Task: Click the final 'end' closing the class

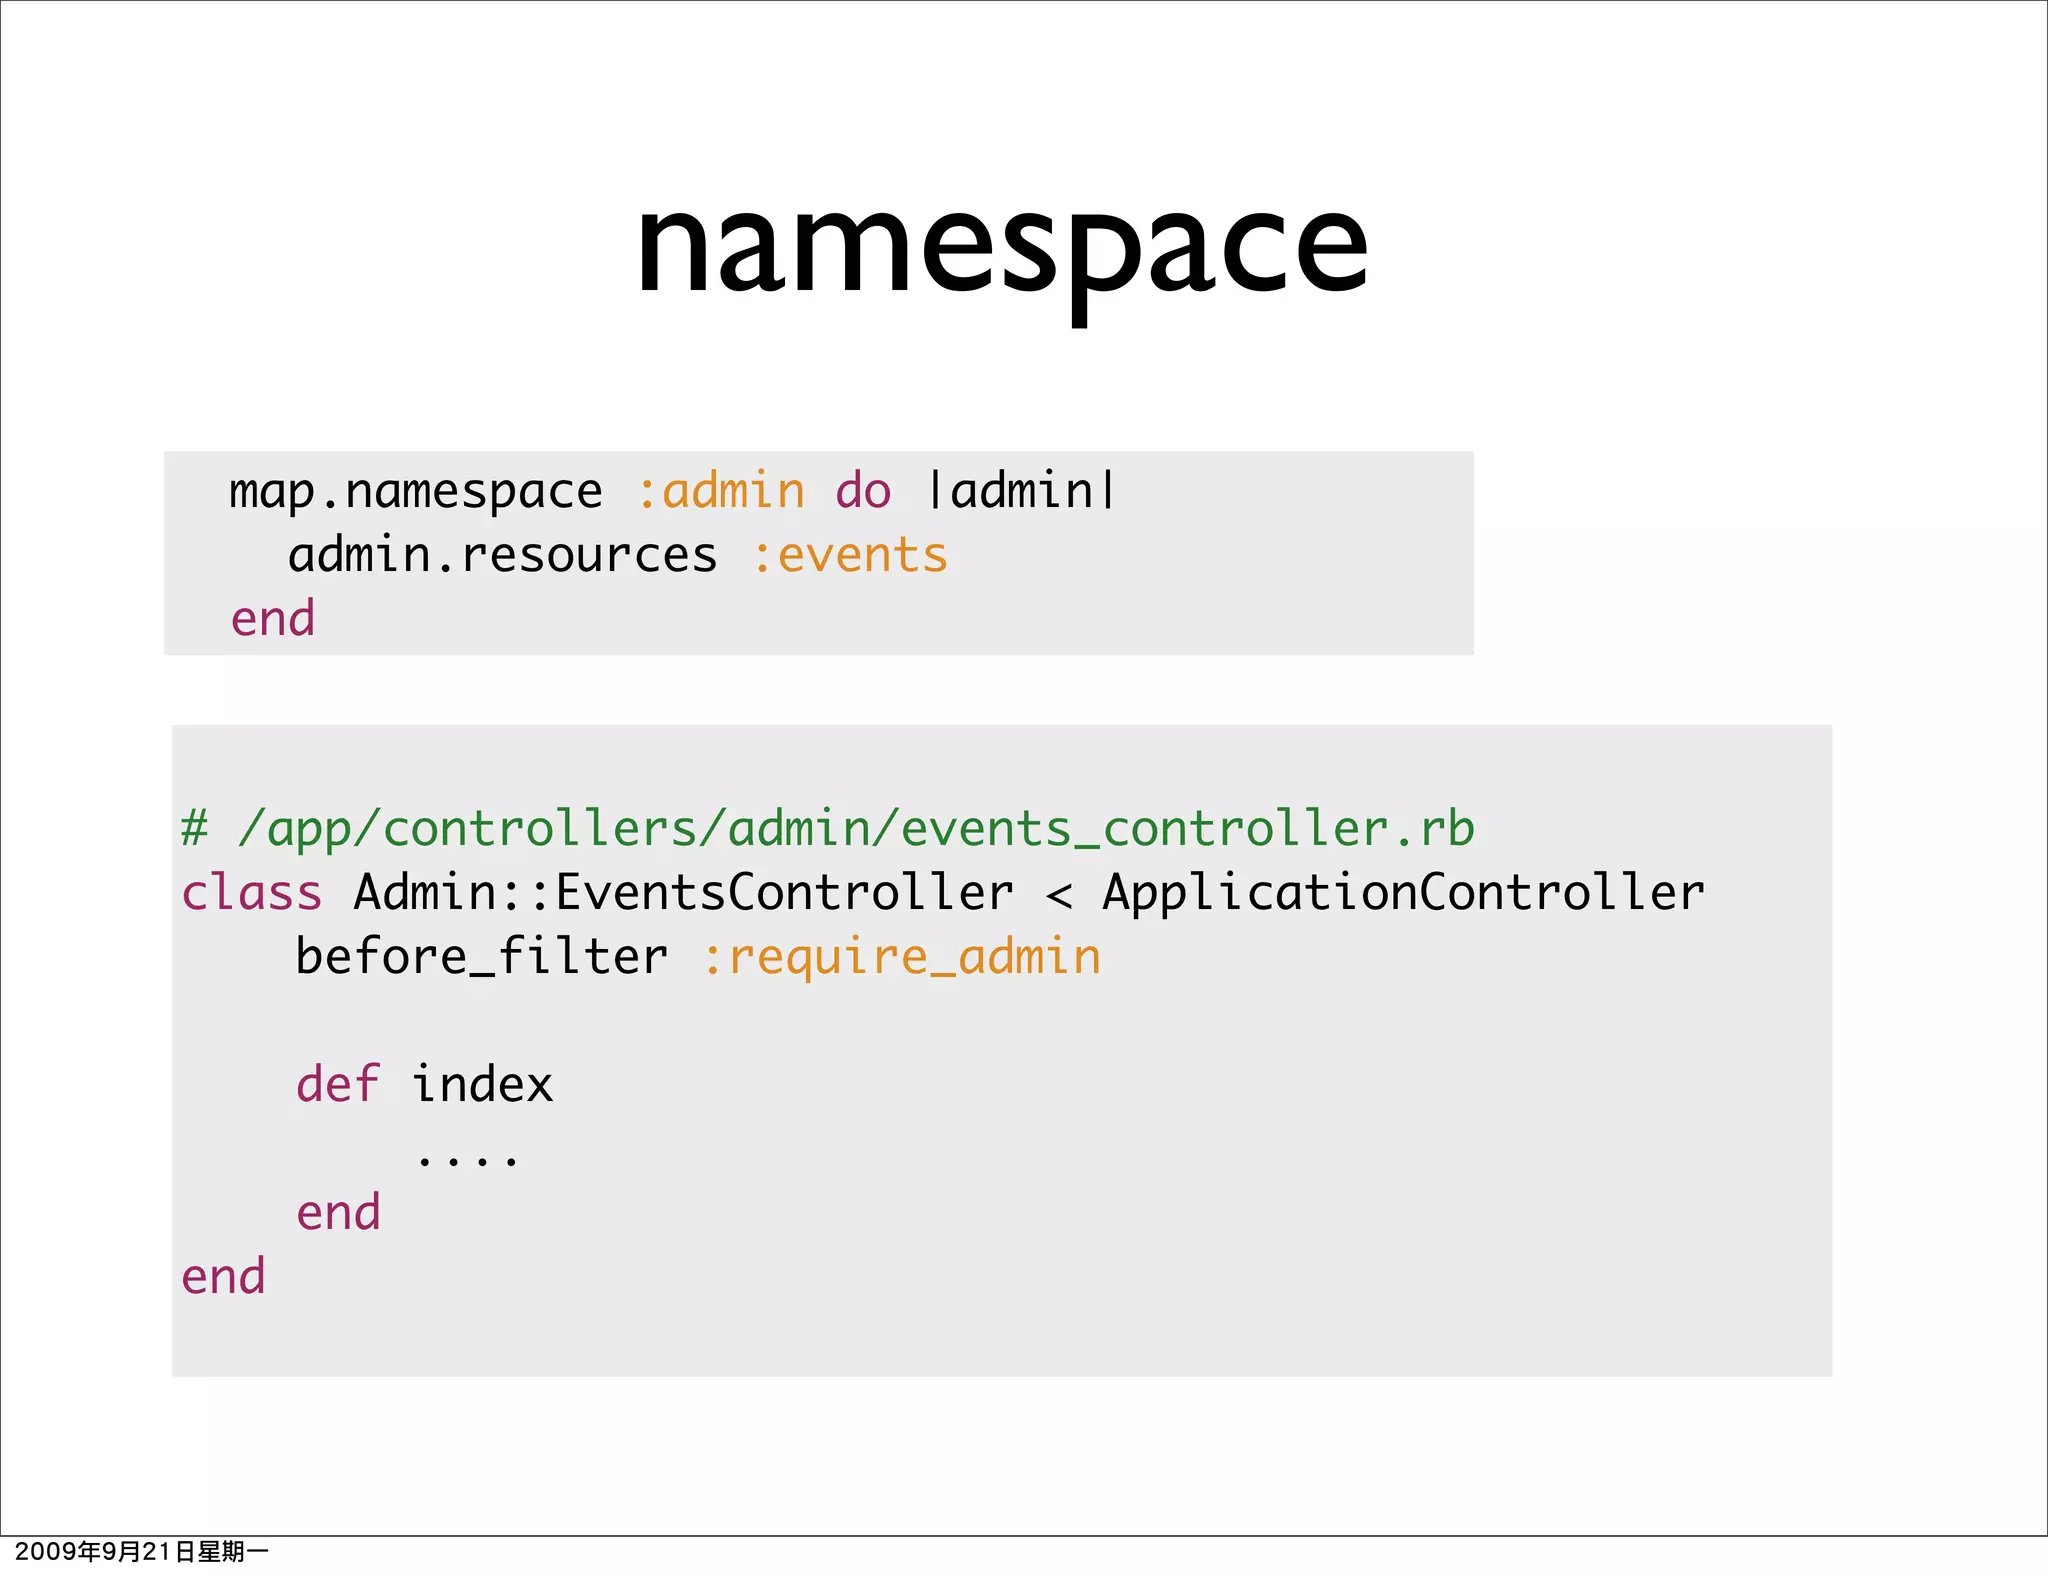Action: click(223, 1277)
